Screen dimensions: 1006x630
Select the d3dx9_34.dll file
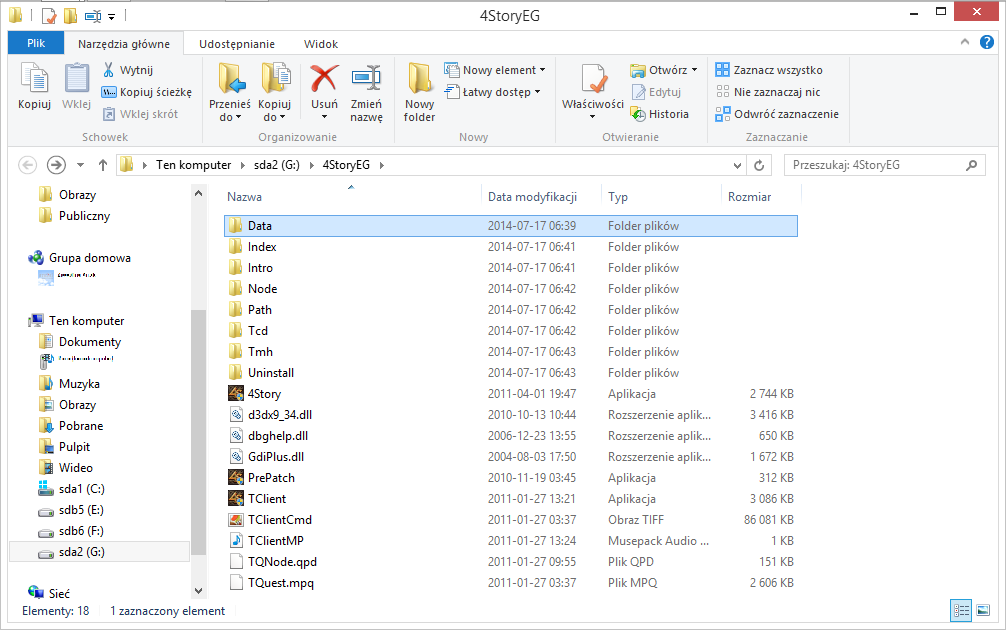511,414
